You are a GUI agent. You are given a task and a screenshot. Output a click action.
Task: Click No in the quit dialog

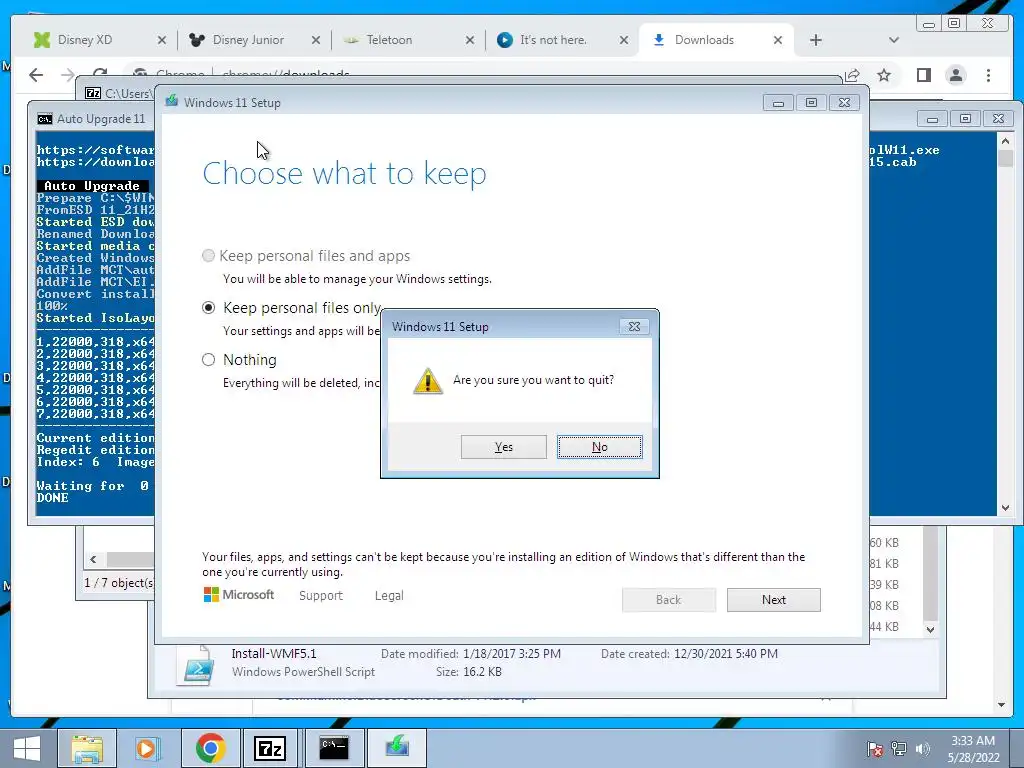point(600,447)
